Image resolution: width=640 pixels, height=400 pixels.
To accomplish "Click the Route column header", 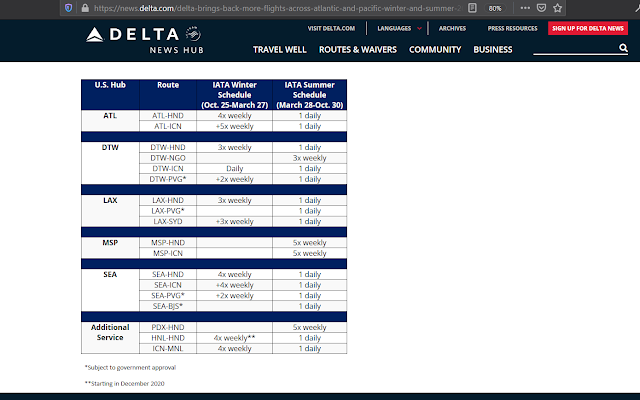I will click(168, 95).
